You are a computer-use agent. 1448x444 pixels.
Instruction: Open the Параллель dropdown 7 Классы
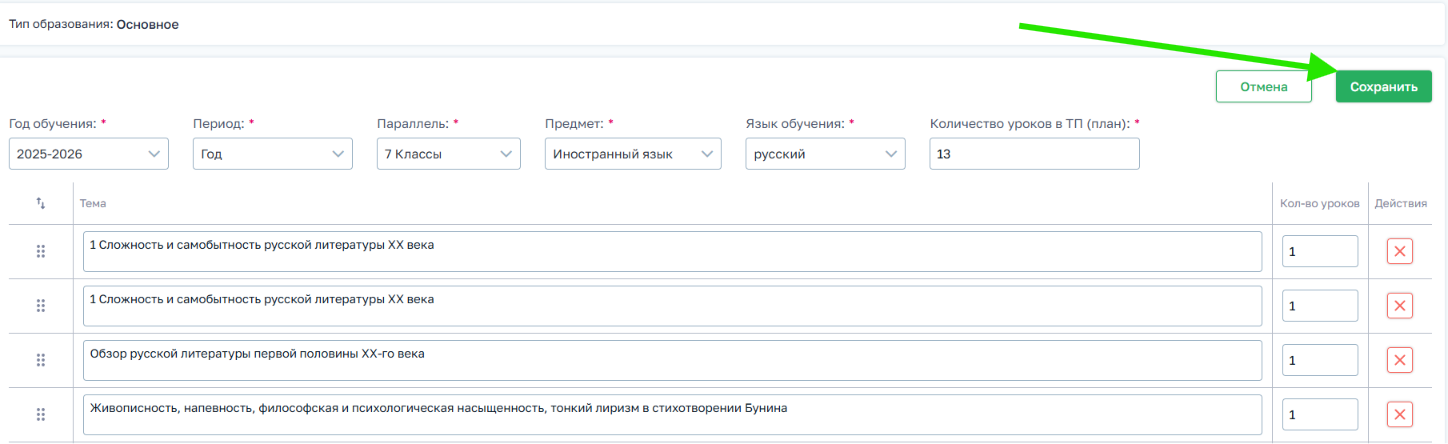click(449, 154)
